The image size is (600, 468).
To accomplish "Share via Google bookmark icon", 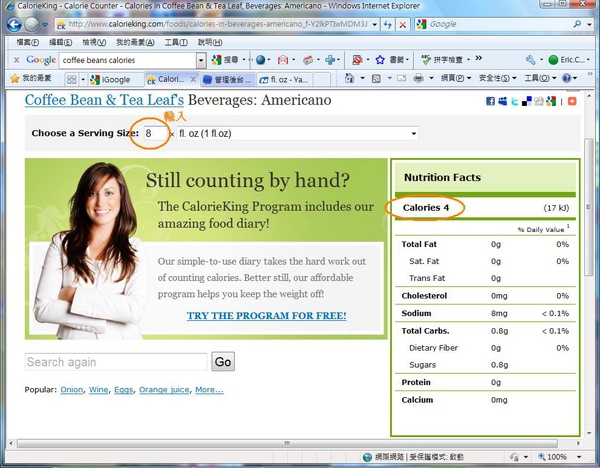I will [x=551, y=101].
